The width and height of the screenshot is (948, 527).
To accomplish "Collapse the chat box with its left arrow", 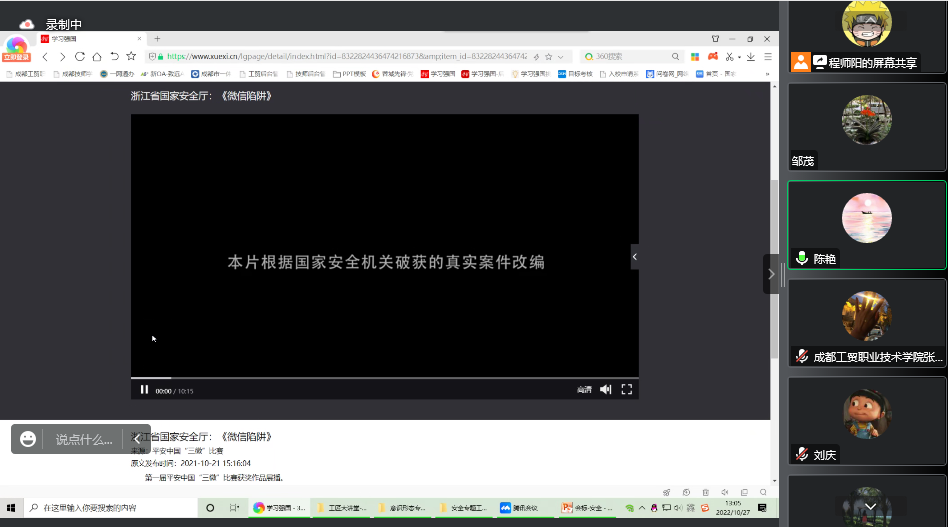I will tap(137, 439).
